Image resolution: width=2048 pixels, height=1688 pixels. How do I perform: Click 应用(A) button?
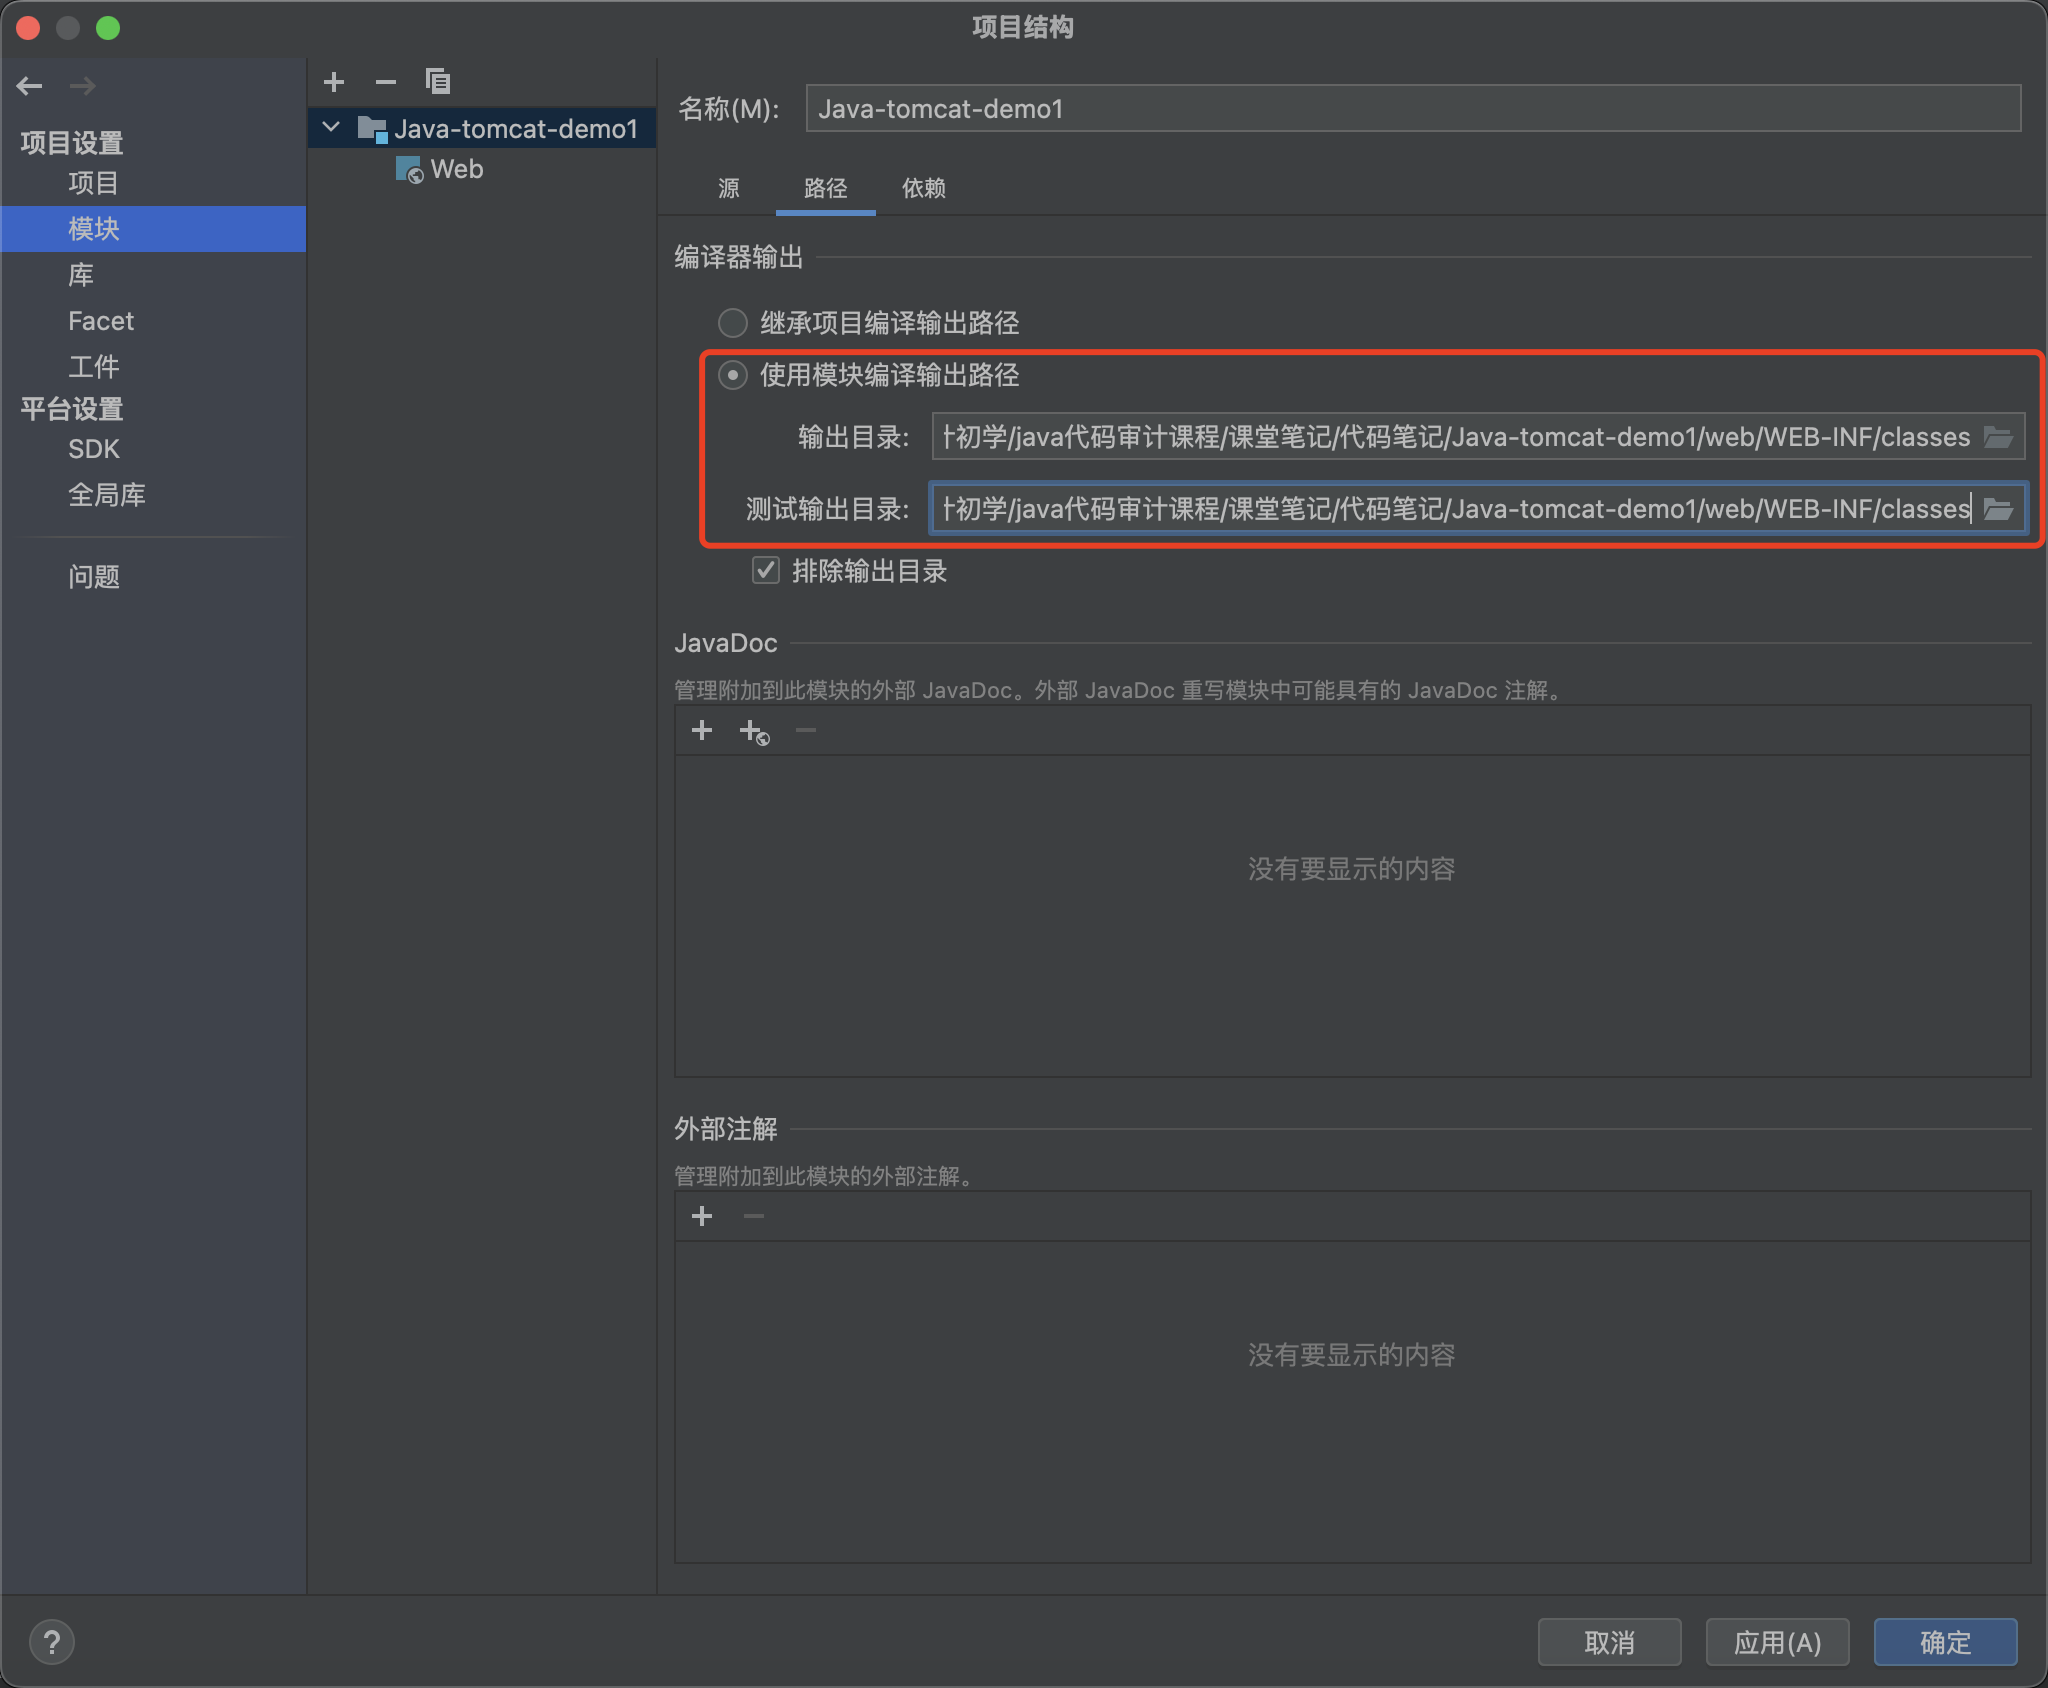[x=1777, y=1642]
